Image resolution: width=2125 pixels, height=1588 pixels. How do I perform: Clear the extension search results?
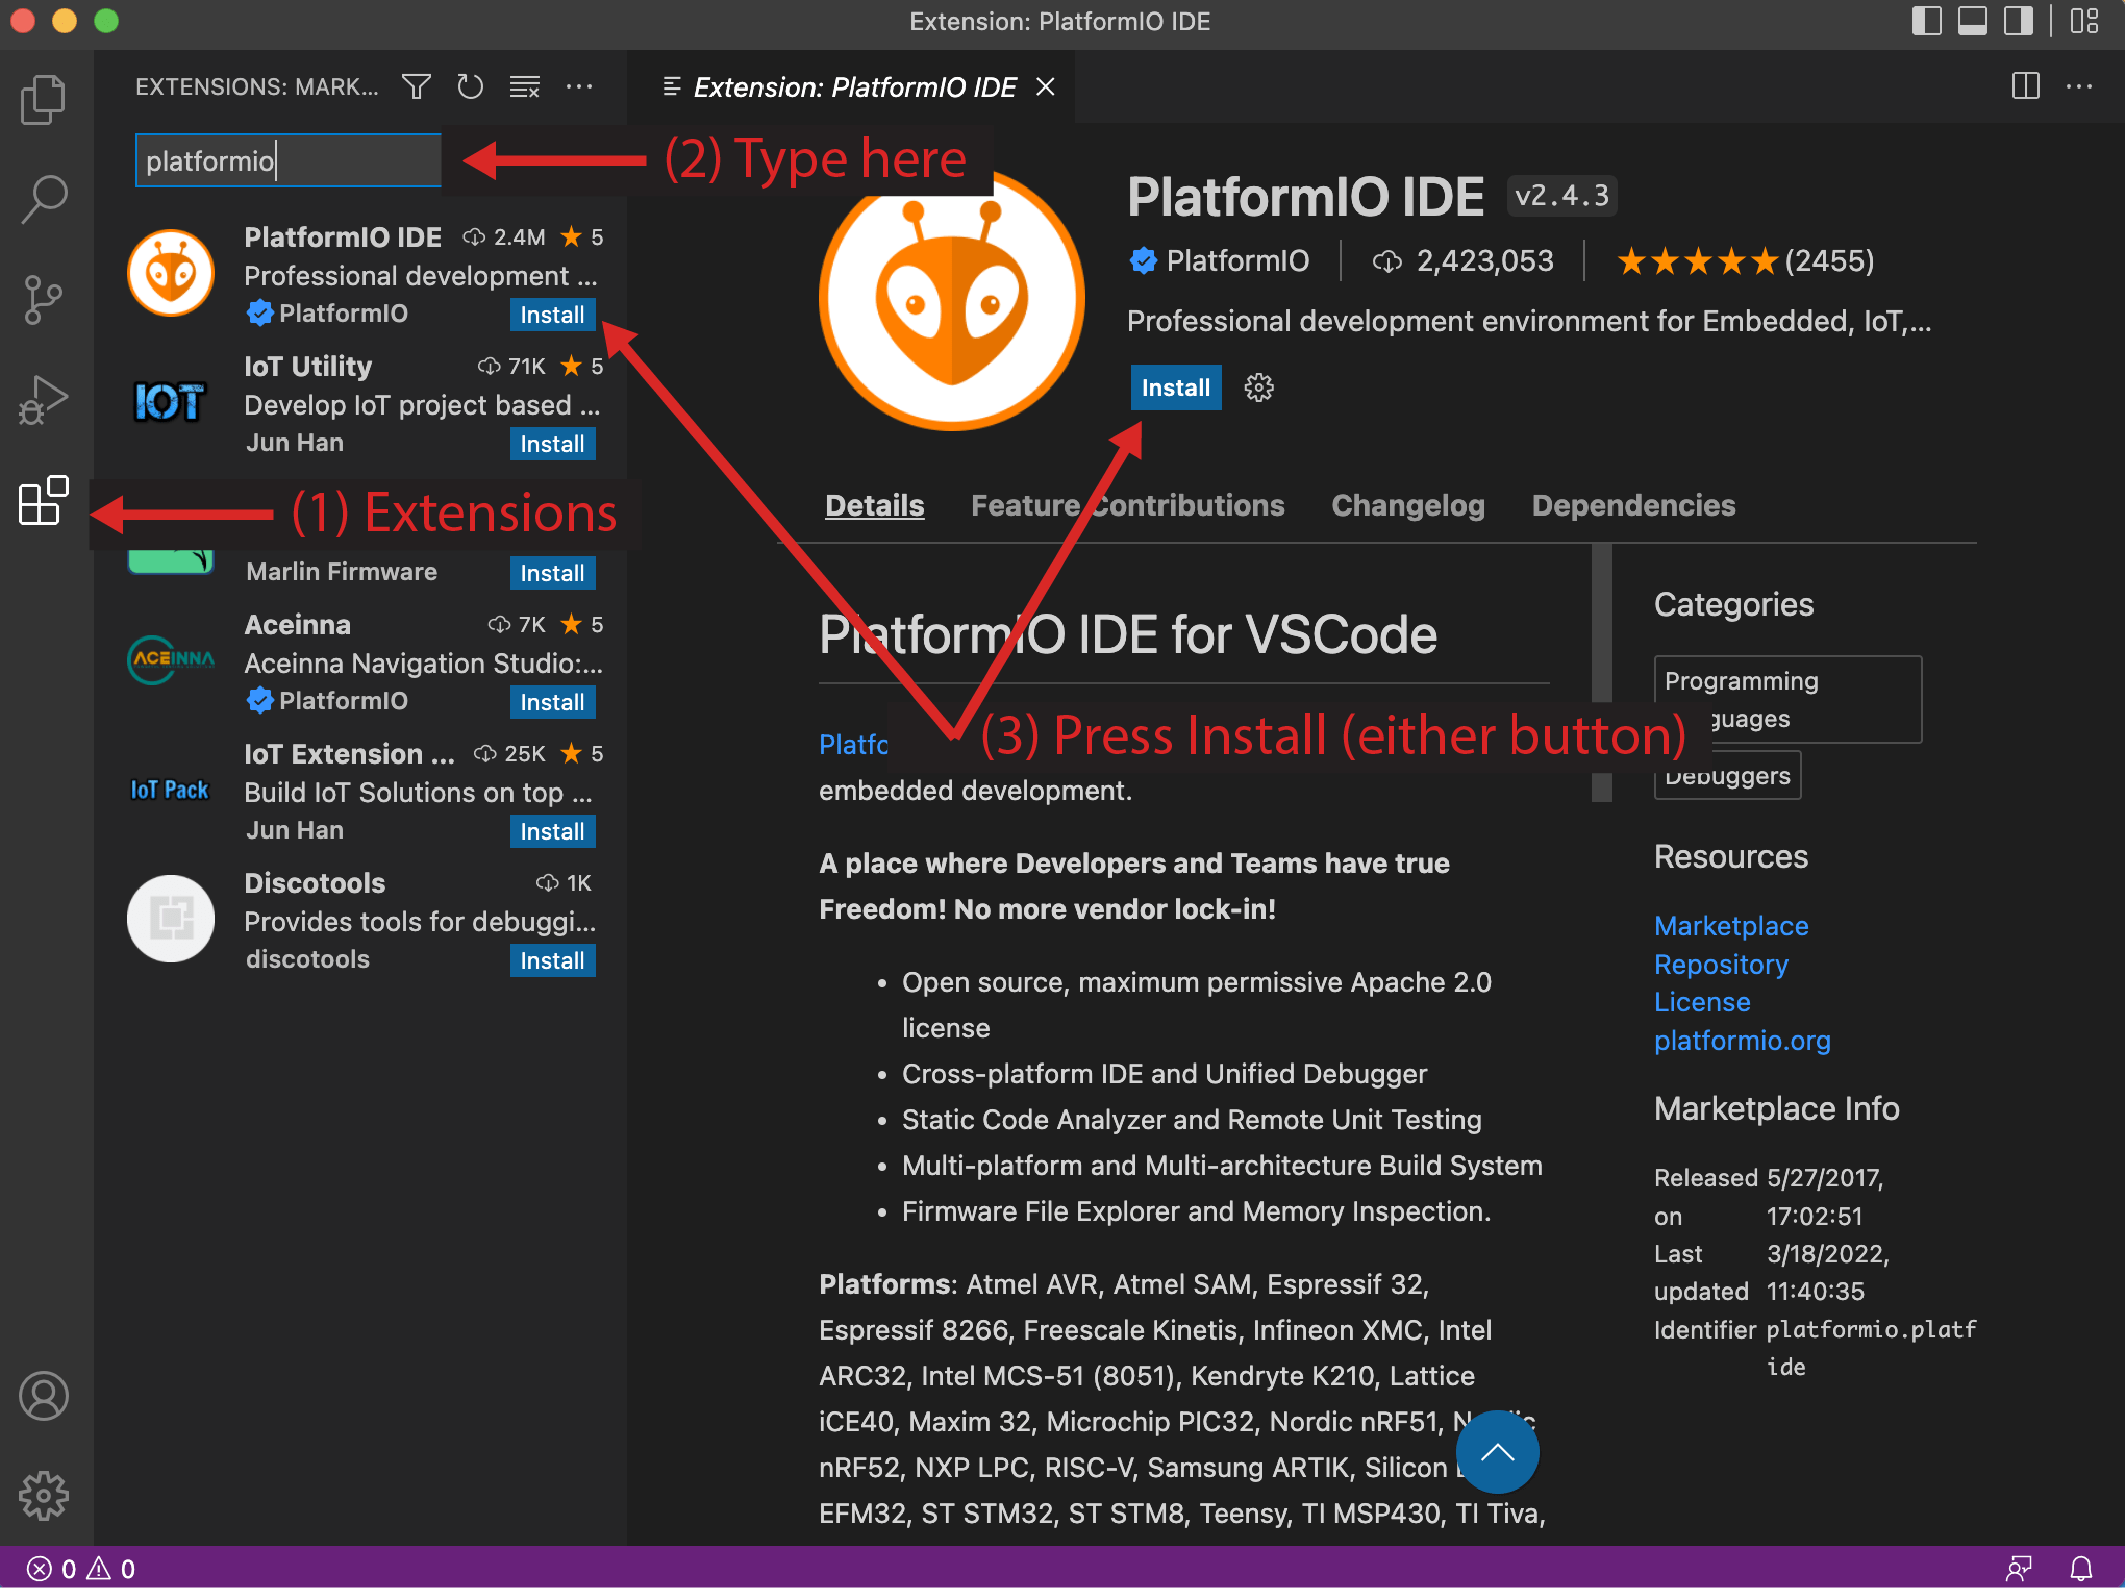(524, 86)
